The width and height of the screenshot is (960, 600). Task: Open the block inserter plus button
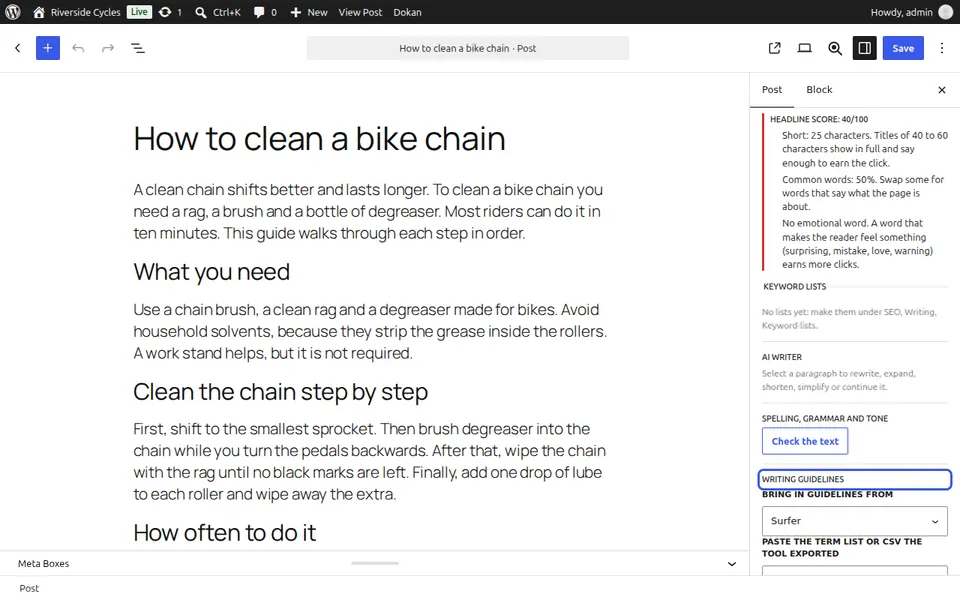(x=48, y=48)
